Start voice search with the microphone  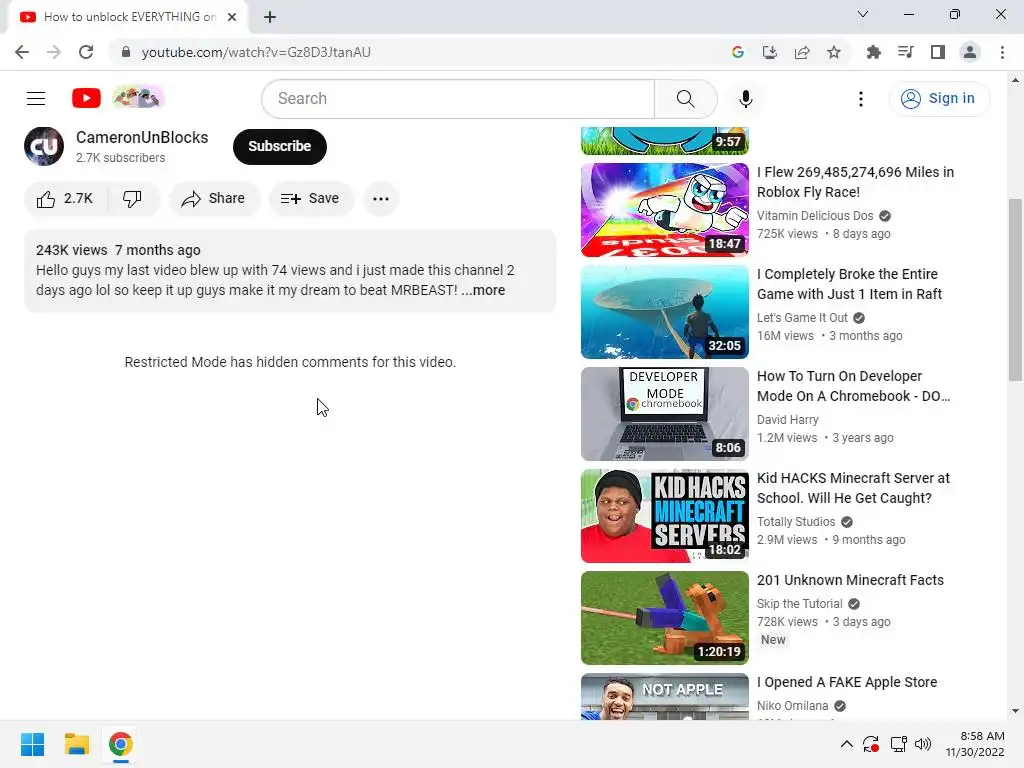(746, 99)
